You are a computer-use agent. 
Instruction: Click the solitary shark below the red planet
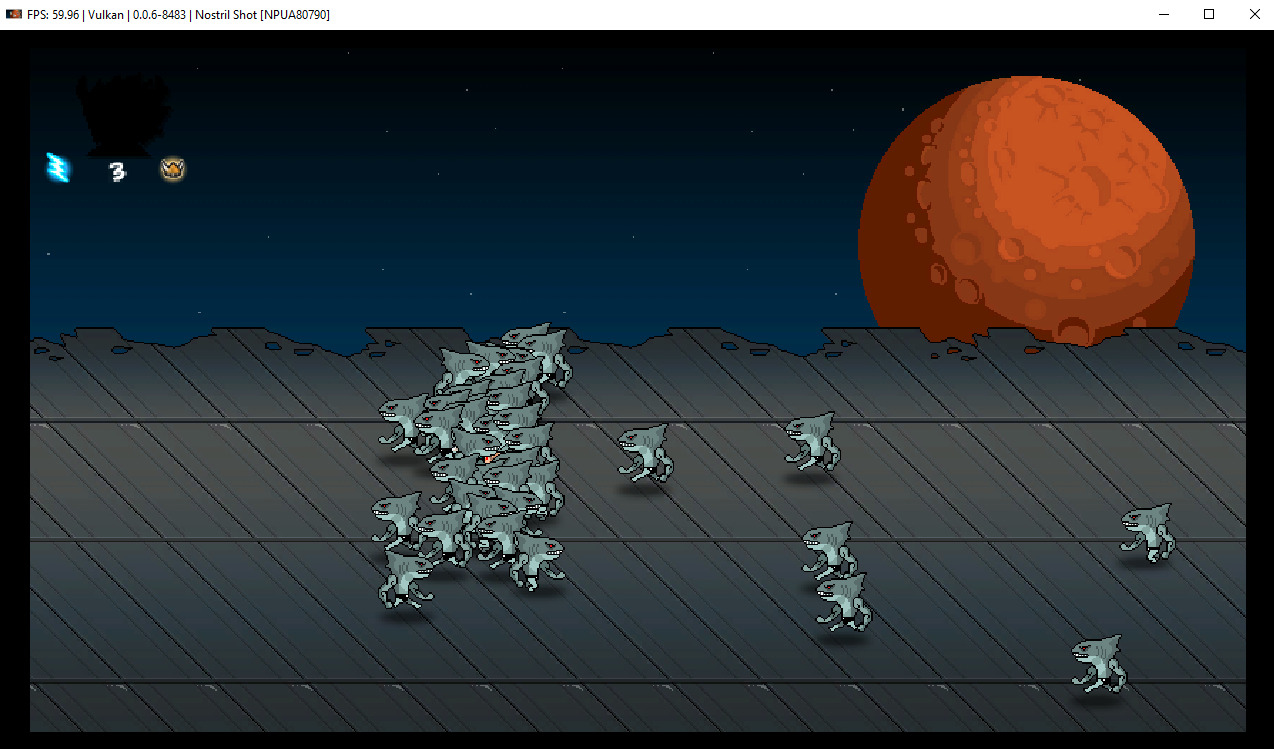811,441
